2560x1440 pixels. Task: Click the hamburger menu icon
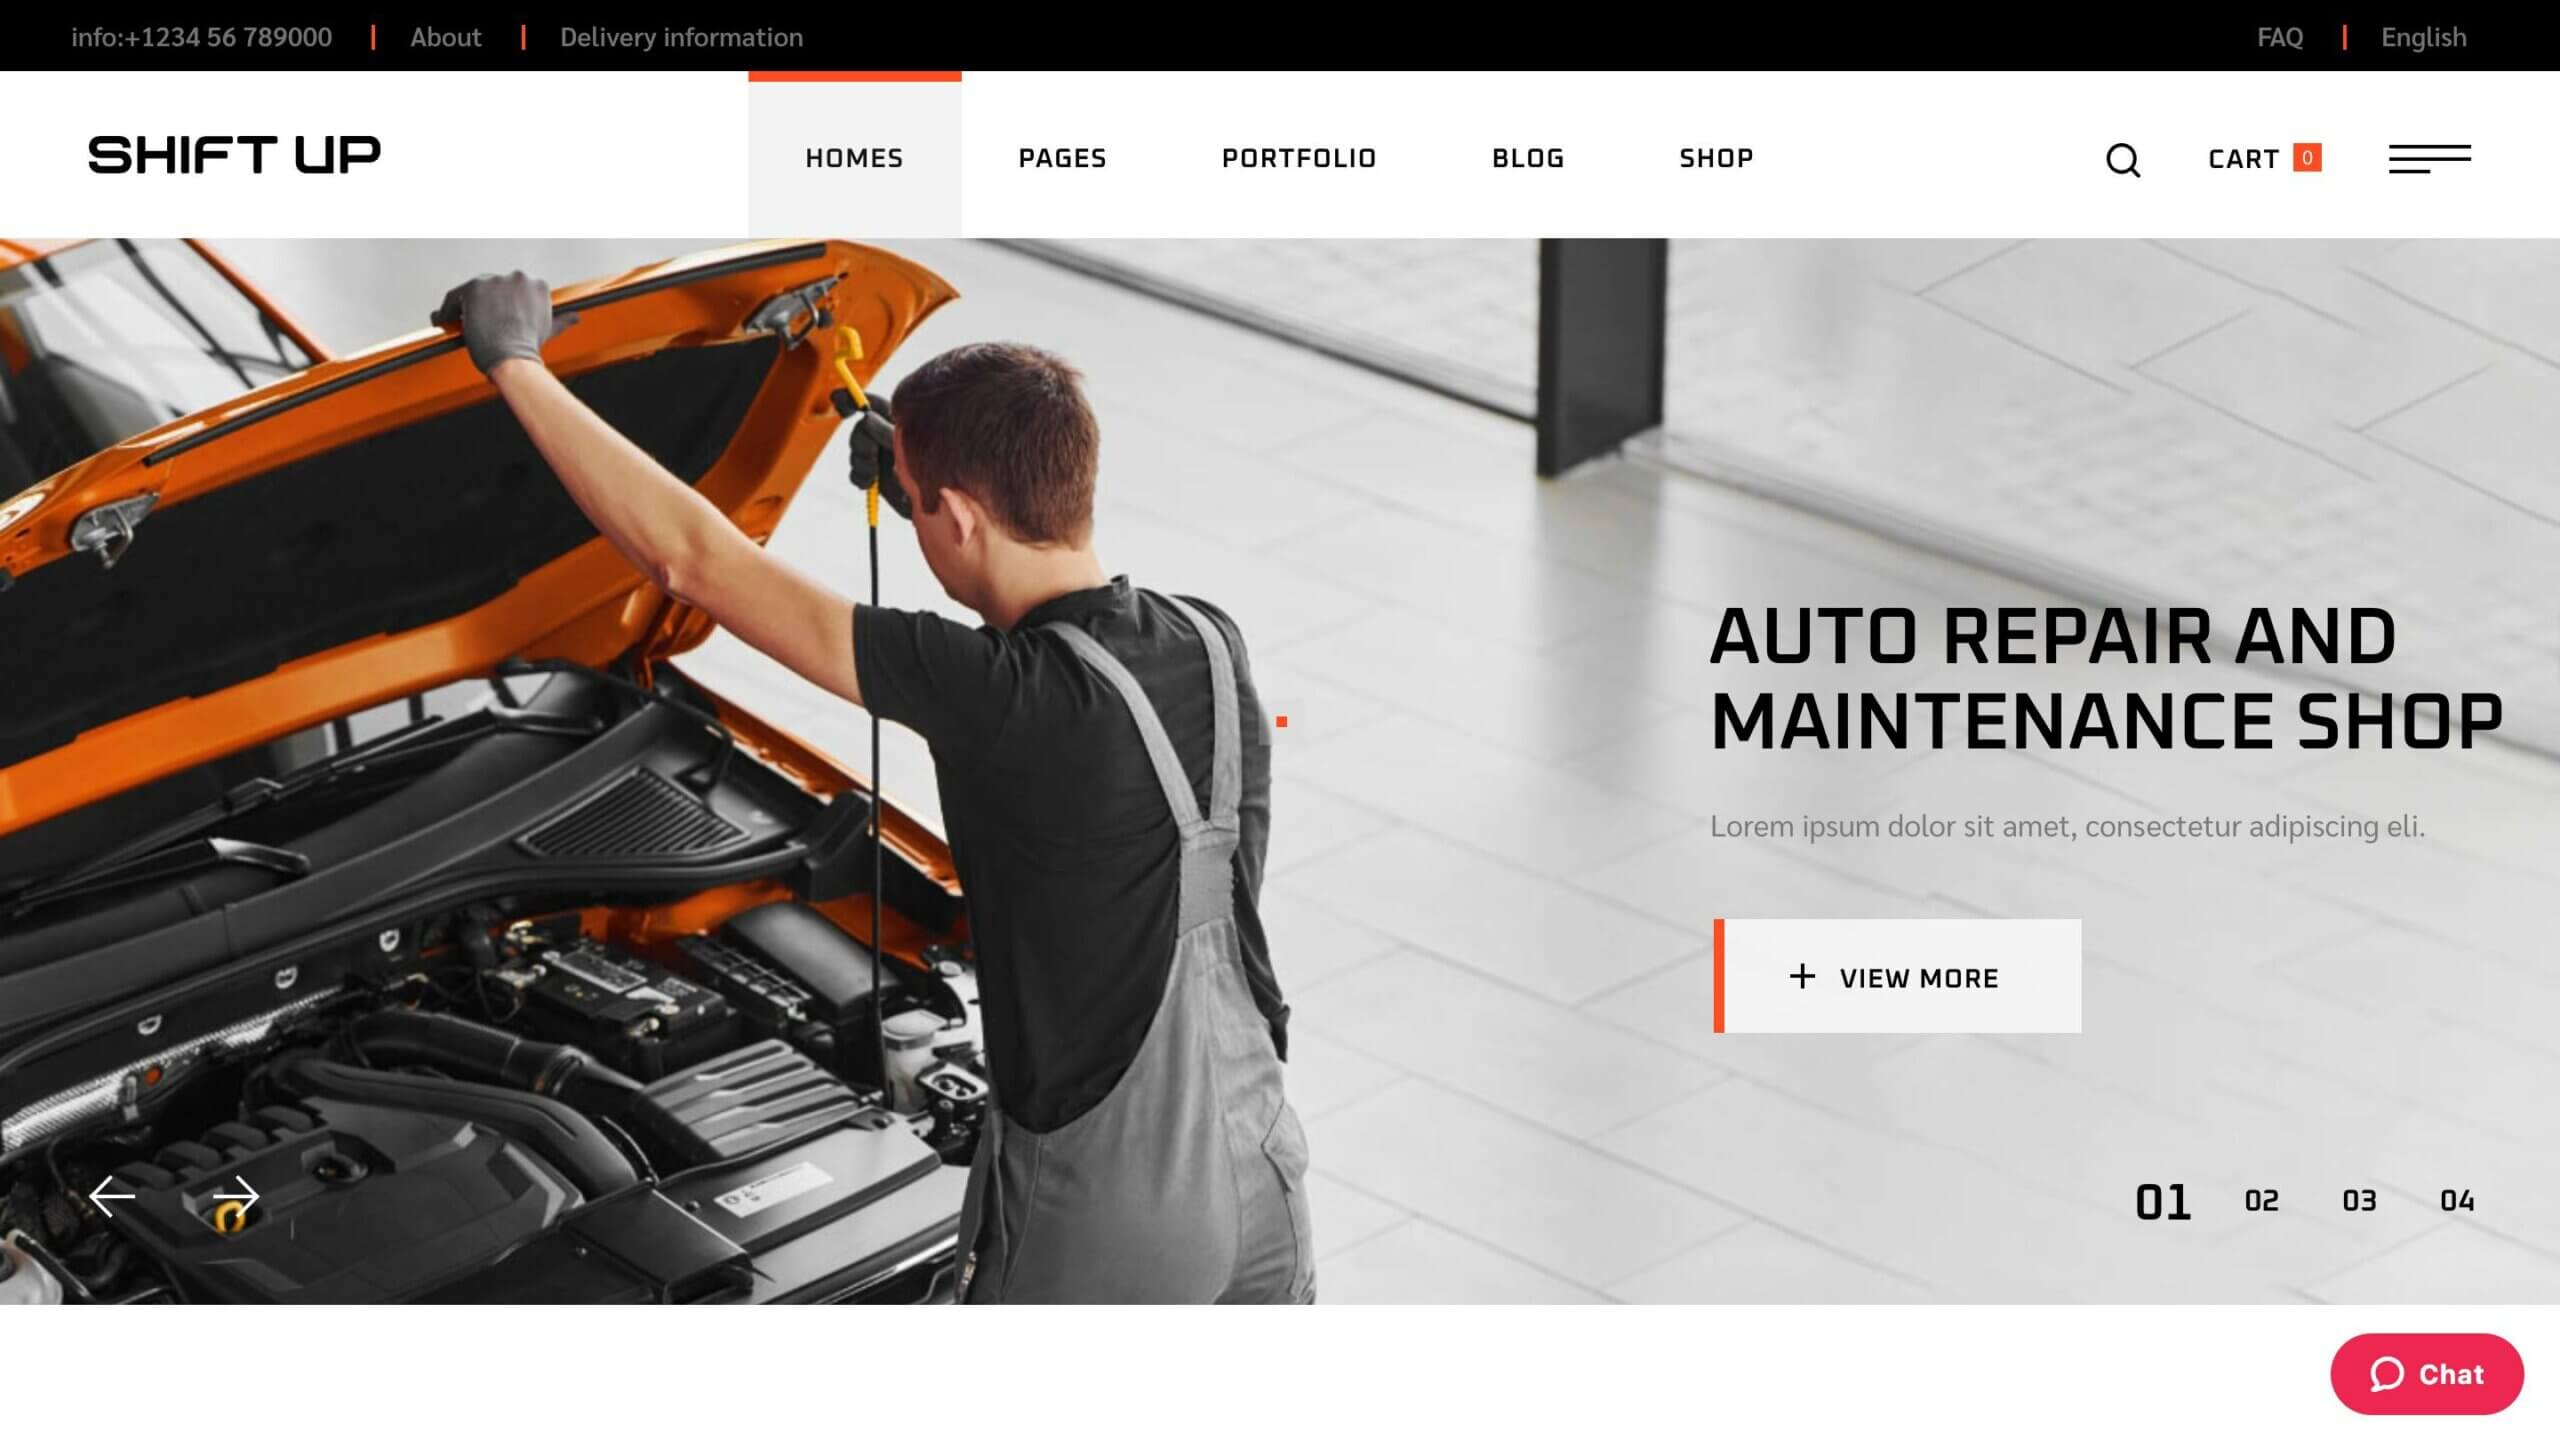pyautogui.click(x=2430, y=158)
